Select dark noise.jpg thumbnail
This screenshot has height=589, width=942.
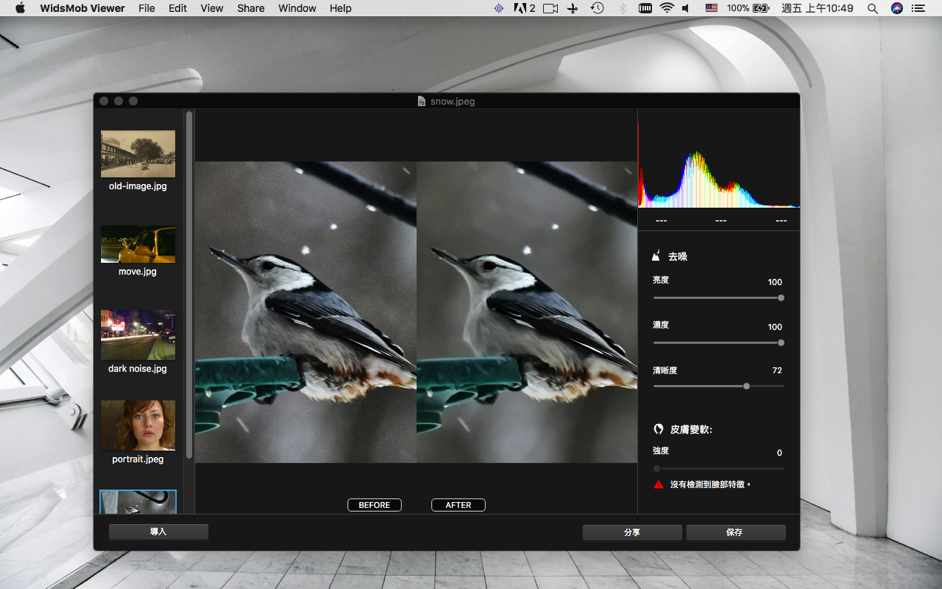tap(138, 335)
